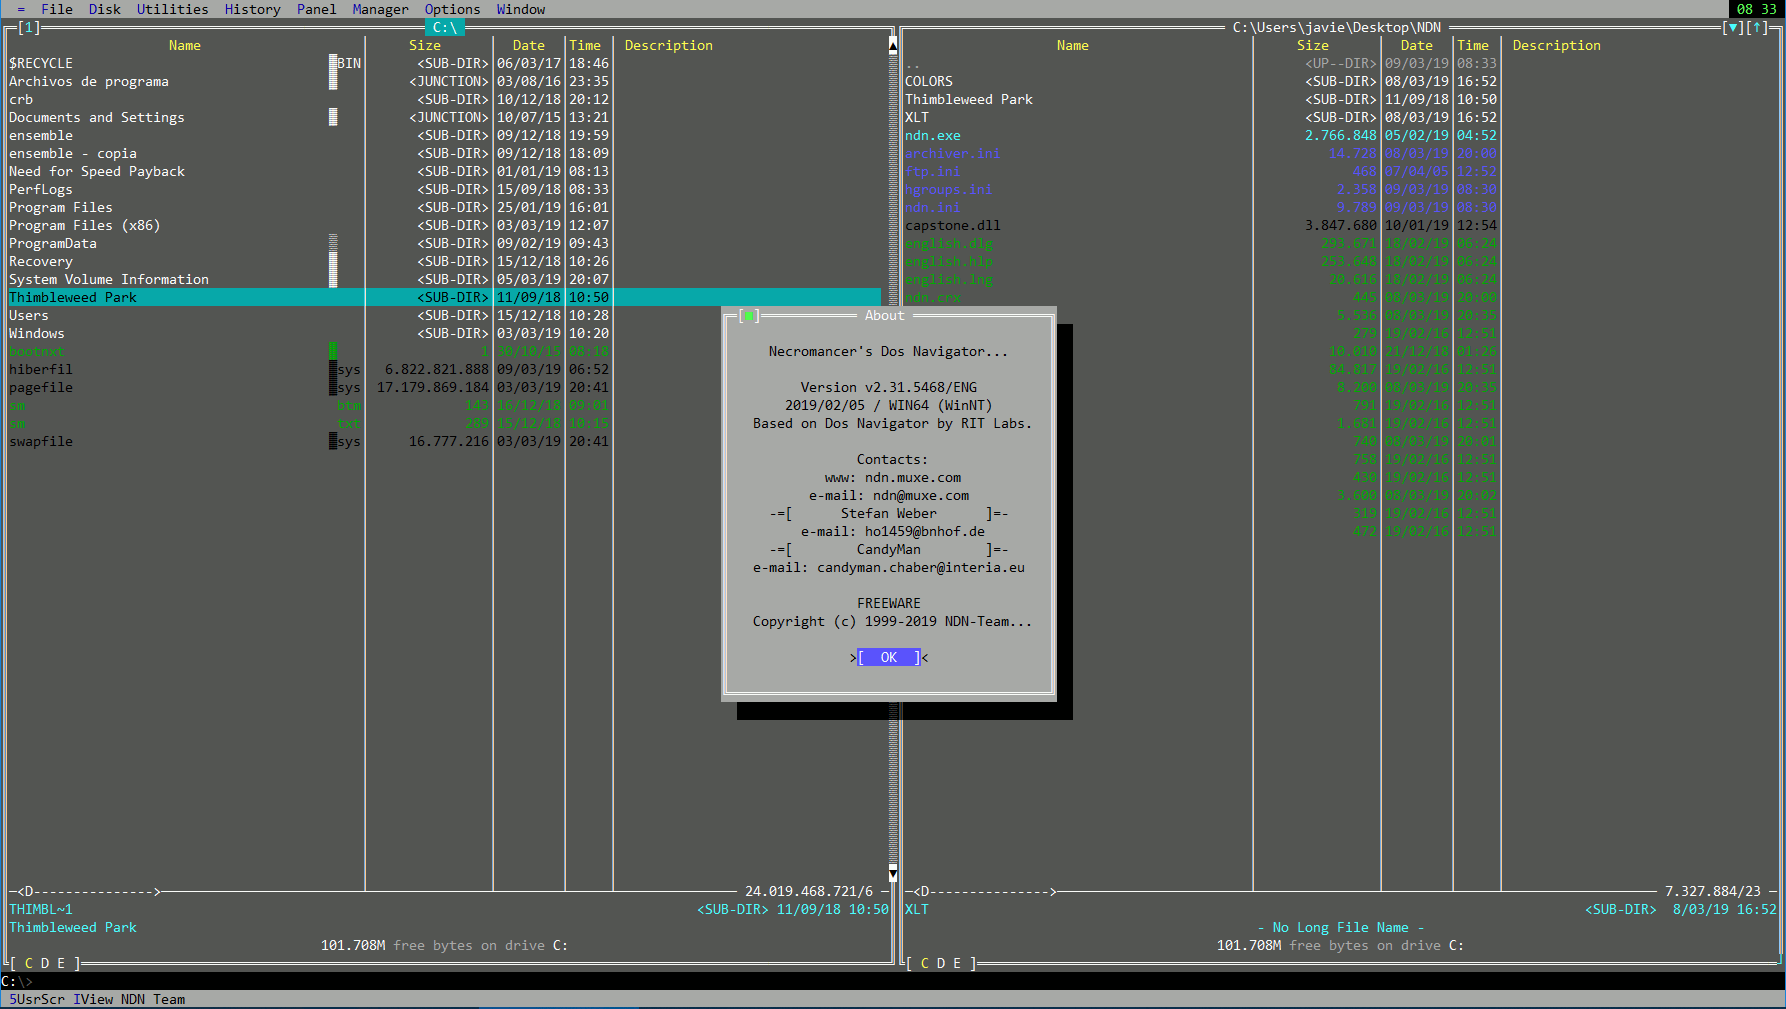This screenshot has width=1786, height=1009.
Task: Open the system menu marked with the equals sign
Action: click(21, 9)
